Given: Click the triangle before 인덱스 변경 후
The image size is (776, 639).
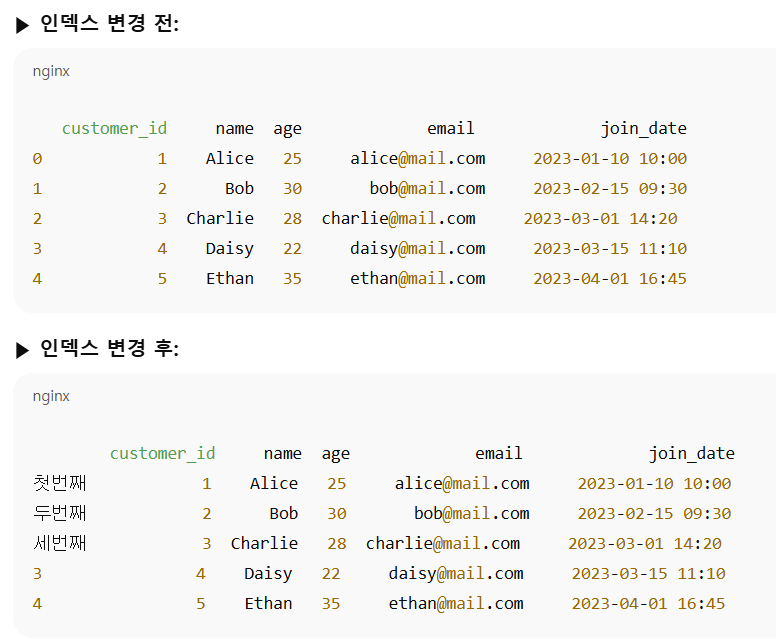Looking at the screenshot, I should click(x=22, y=349).
